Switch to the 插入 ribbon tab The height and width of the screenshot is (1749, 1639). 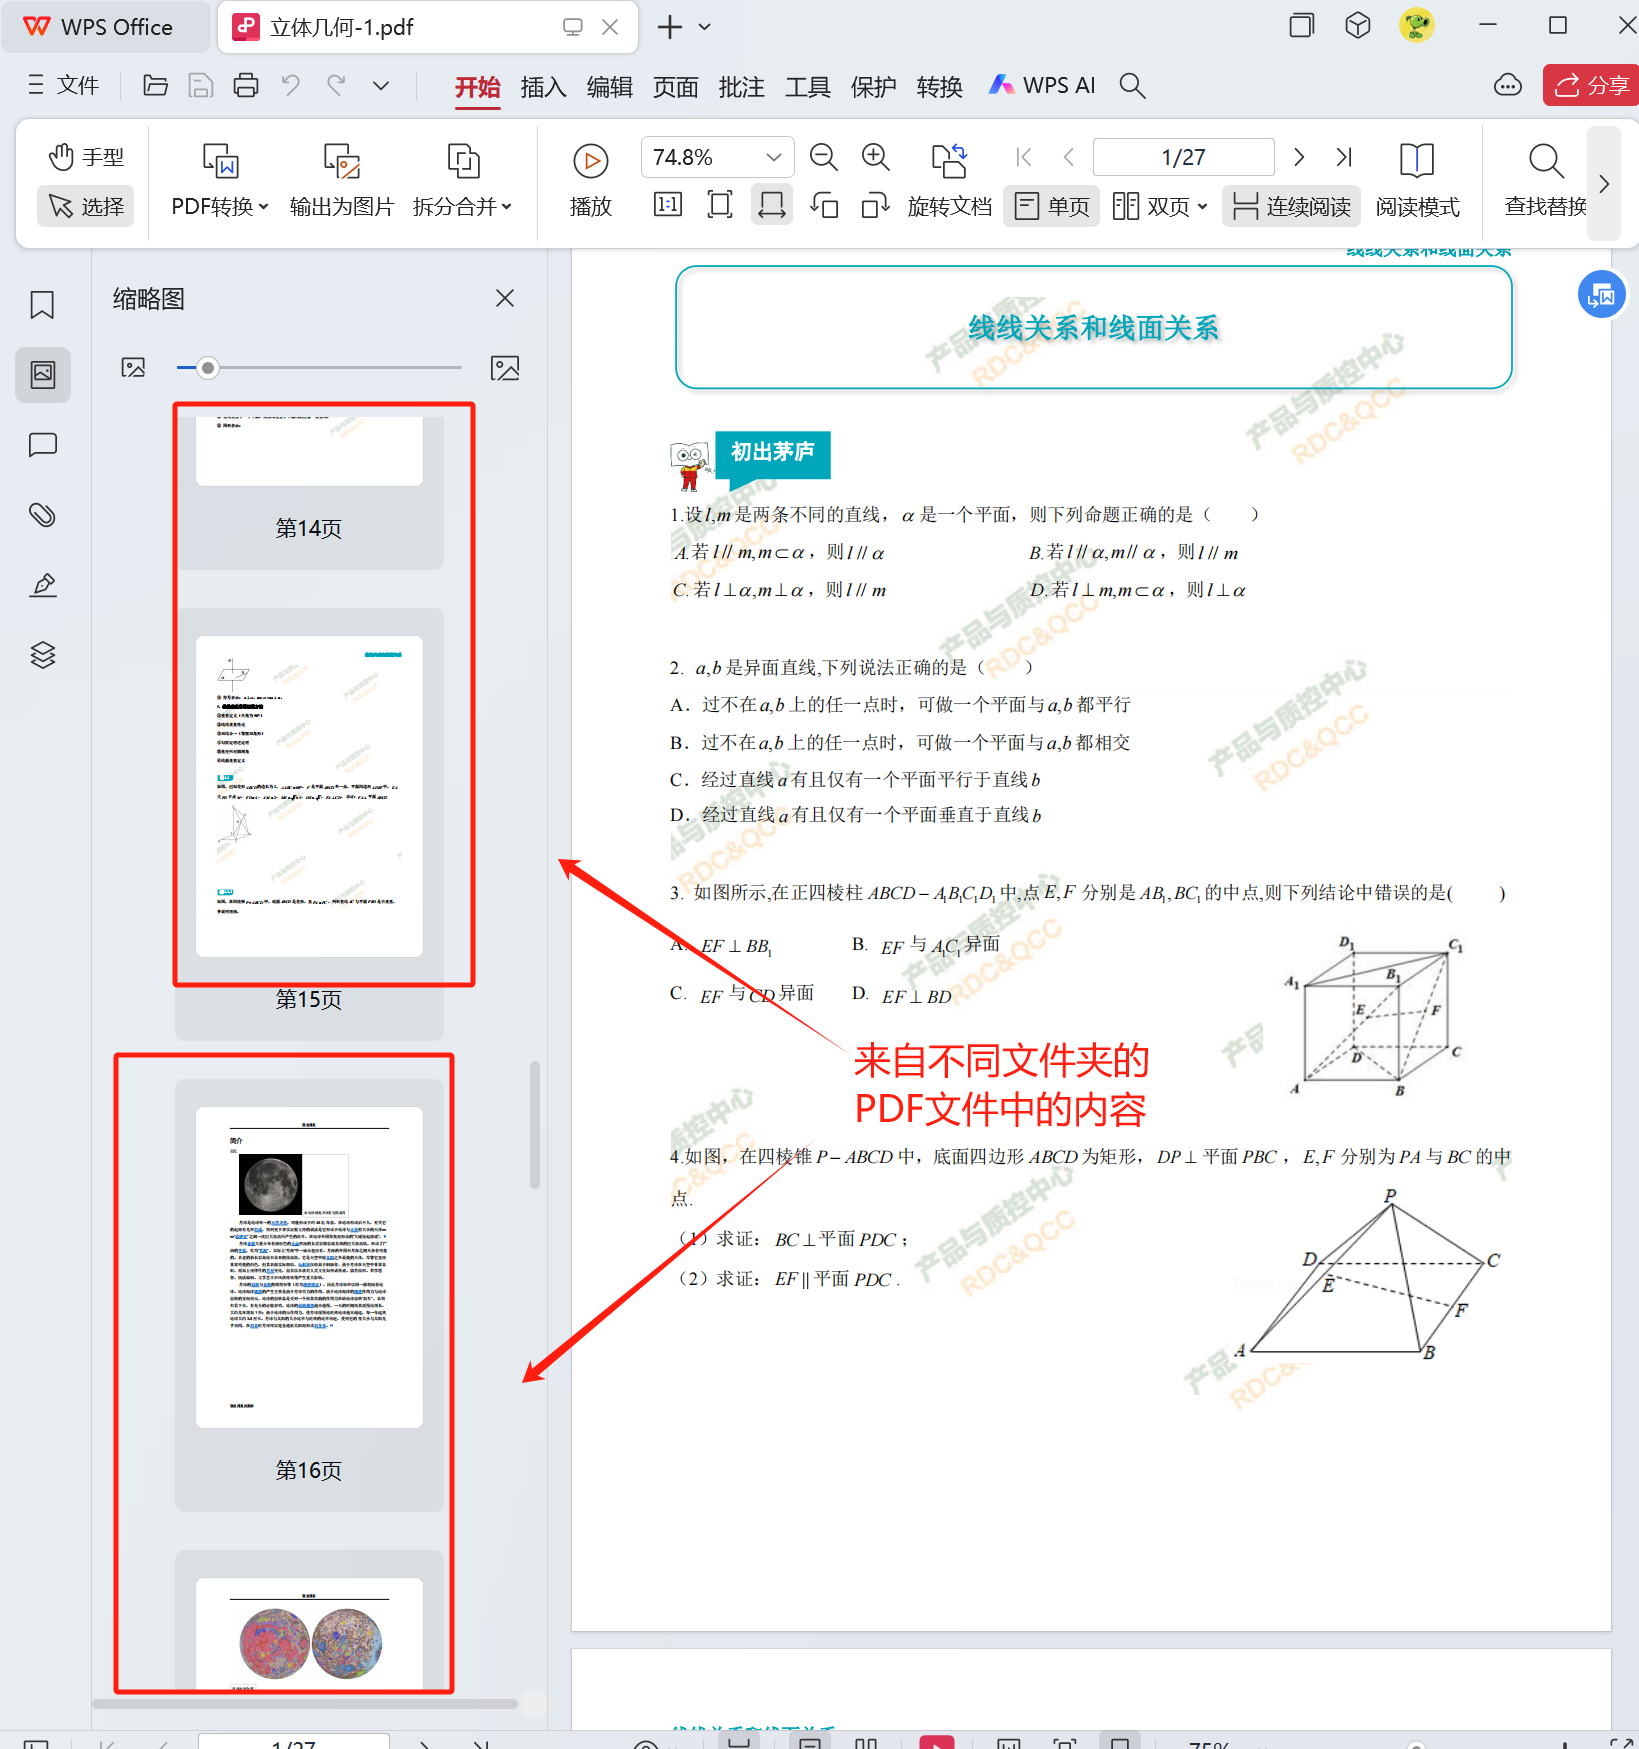click(543, 87)
